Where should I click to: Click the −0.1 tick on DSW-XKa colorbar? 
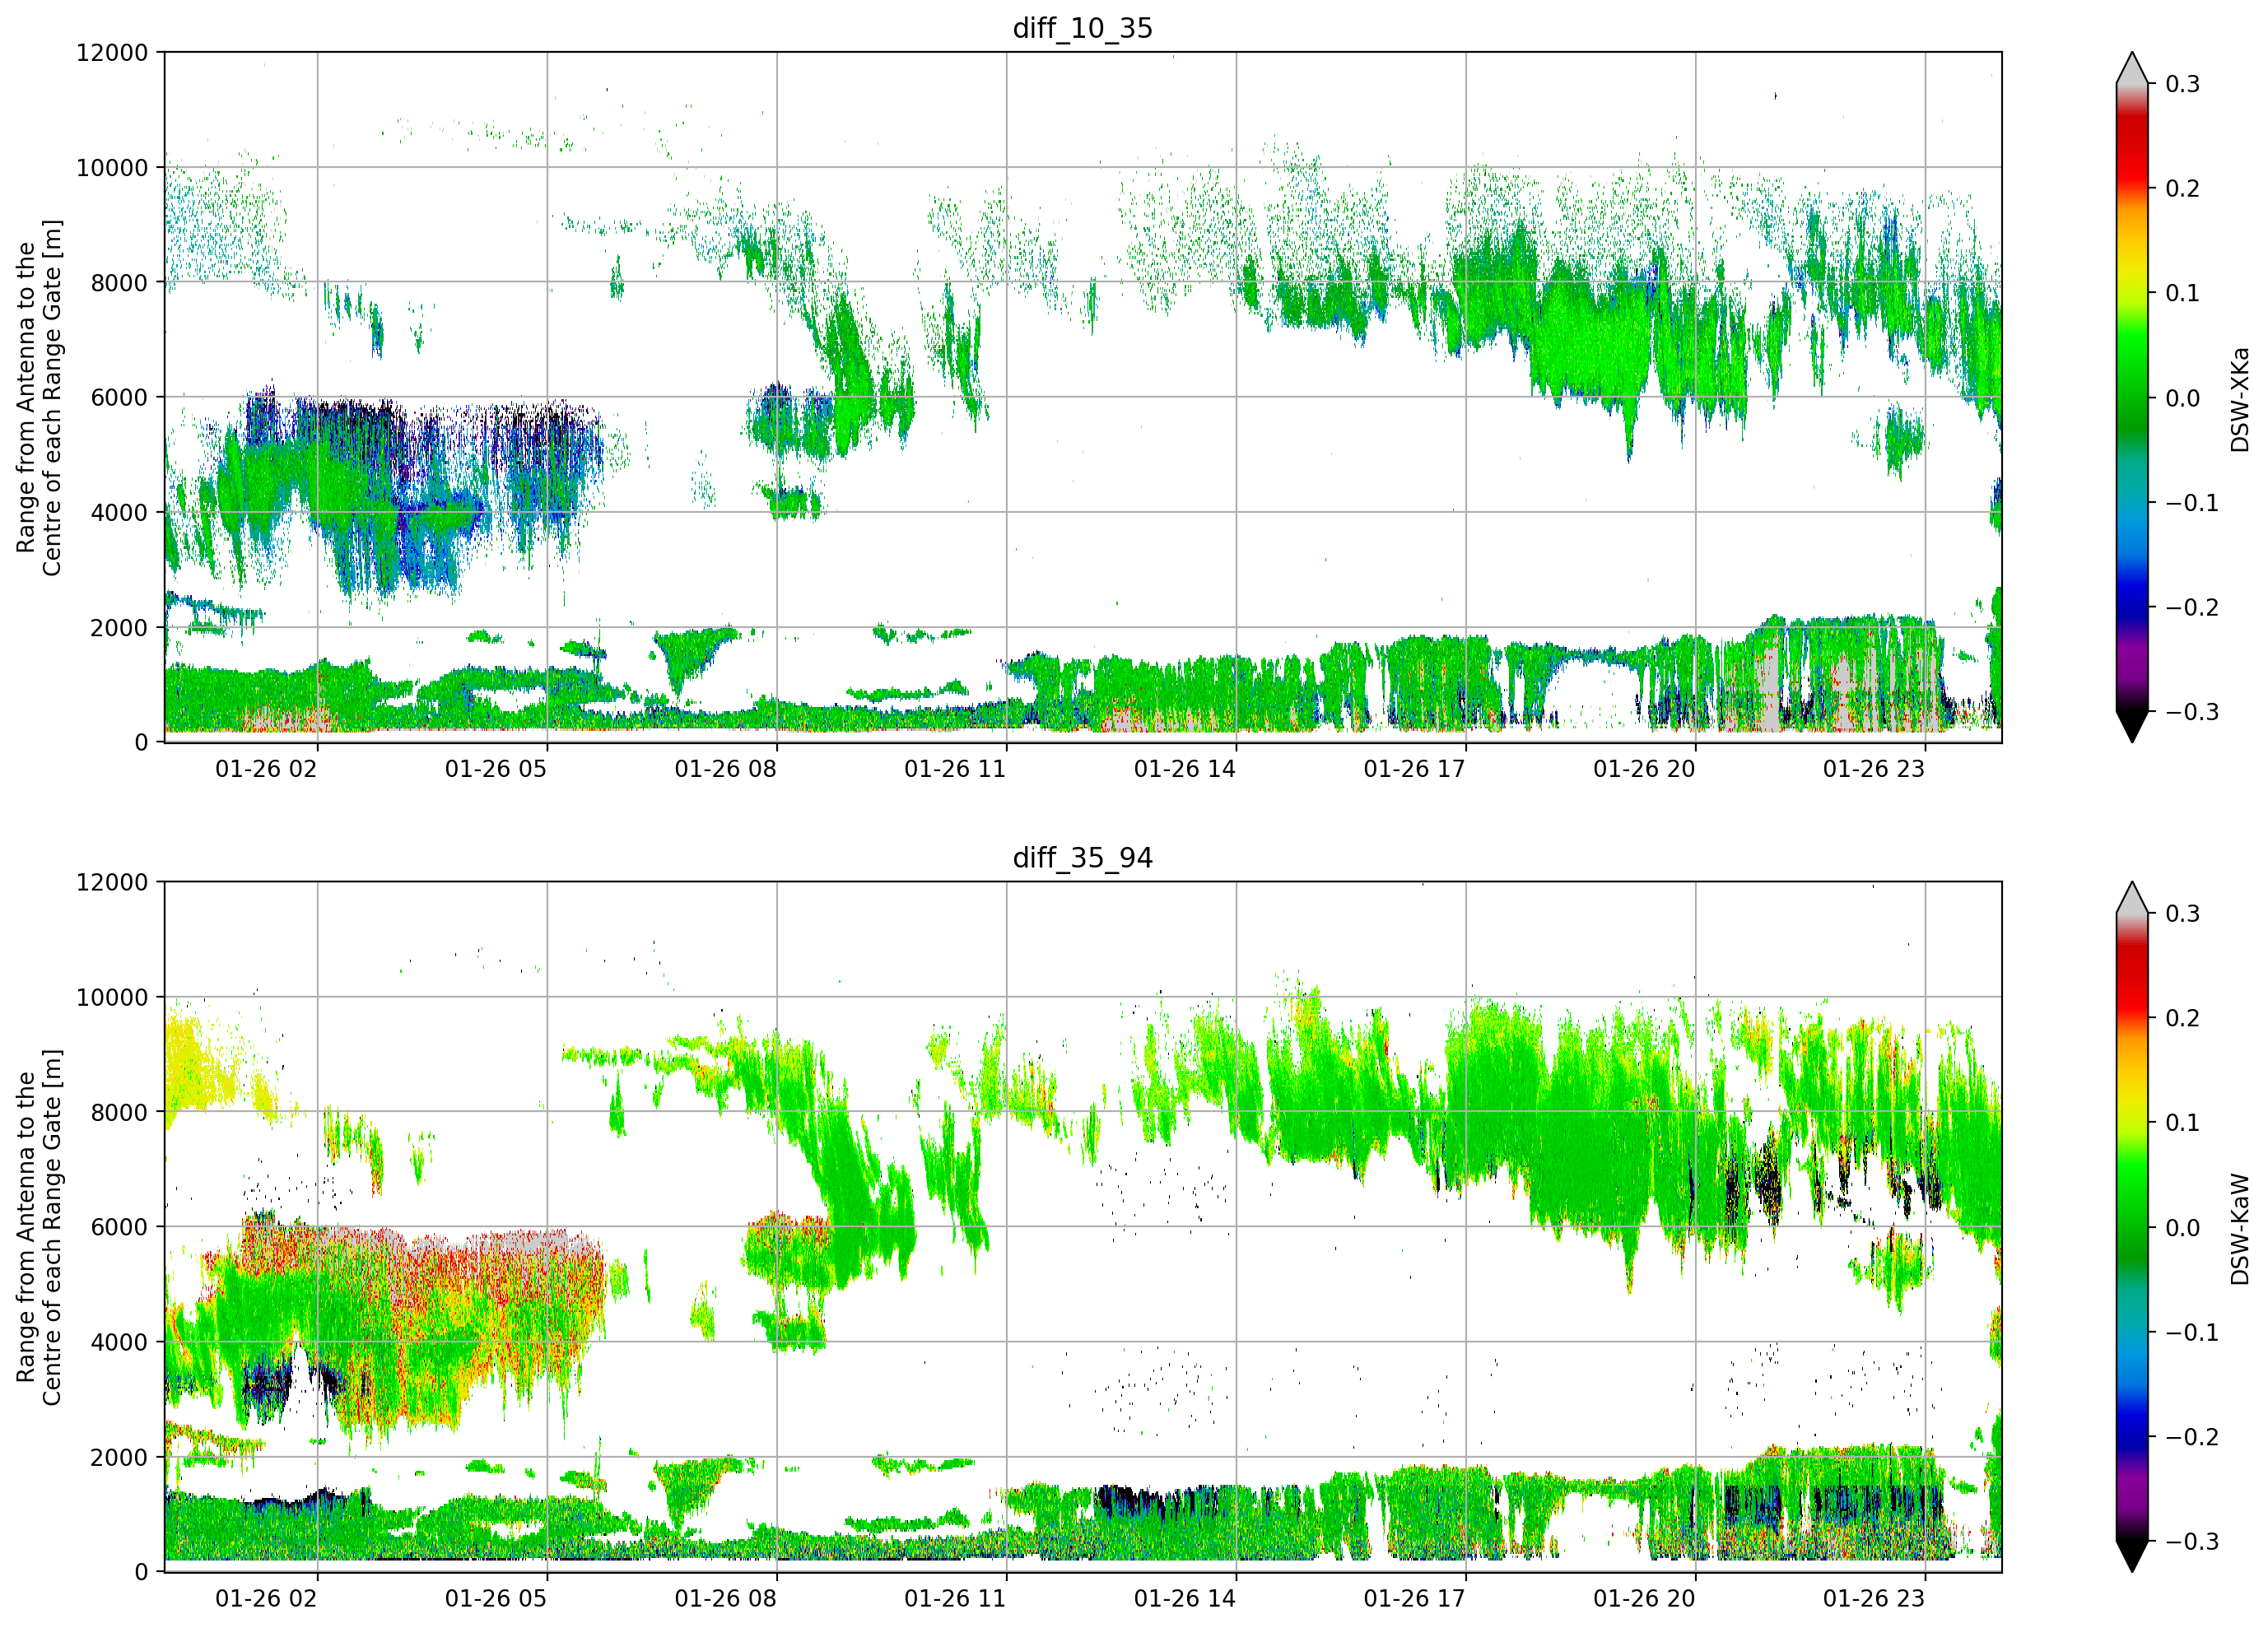pos(2192,503)
